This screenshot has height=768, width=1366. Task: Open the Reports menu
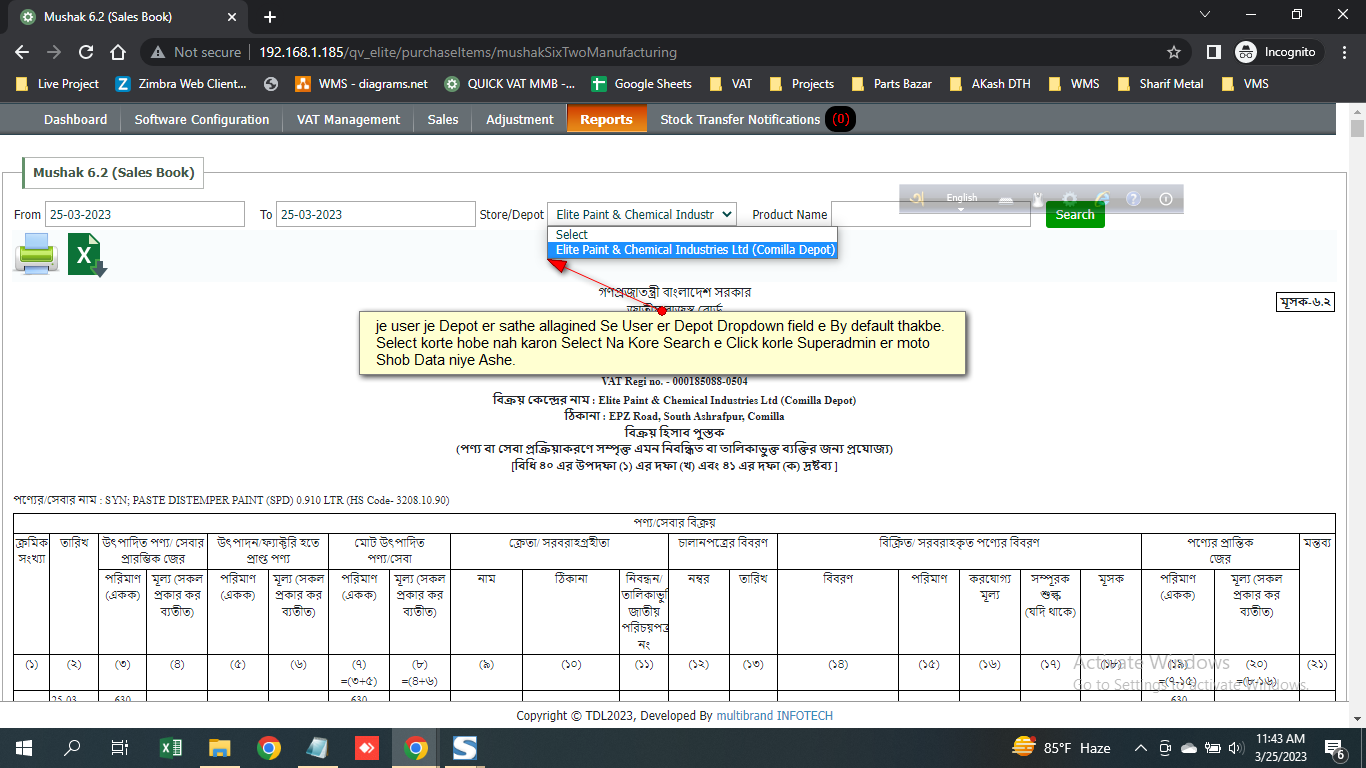(606, 119)
